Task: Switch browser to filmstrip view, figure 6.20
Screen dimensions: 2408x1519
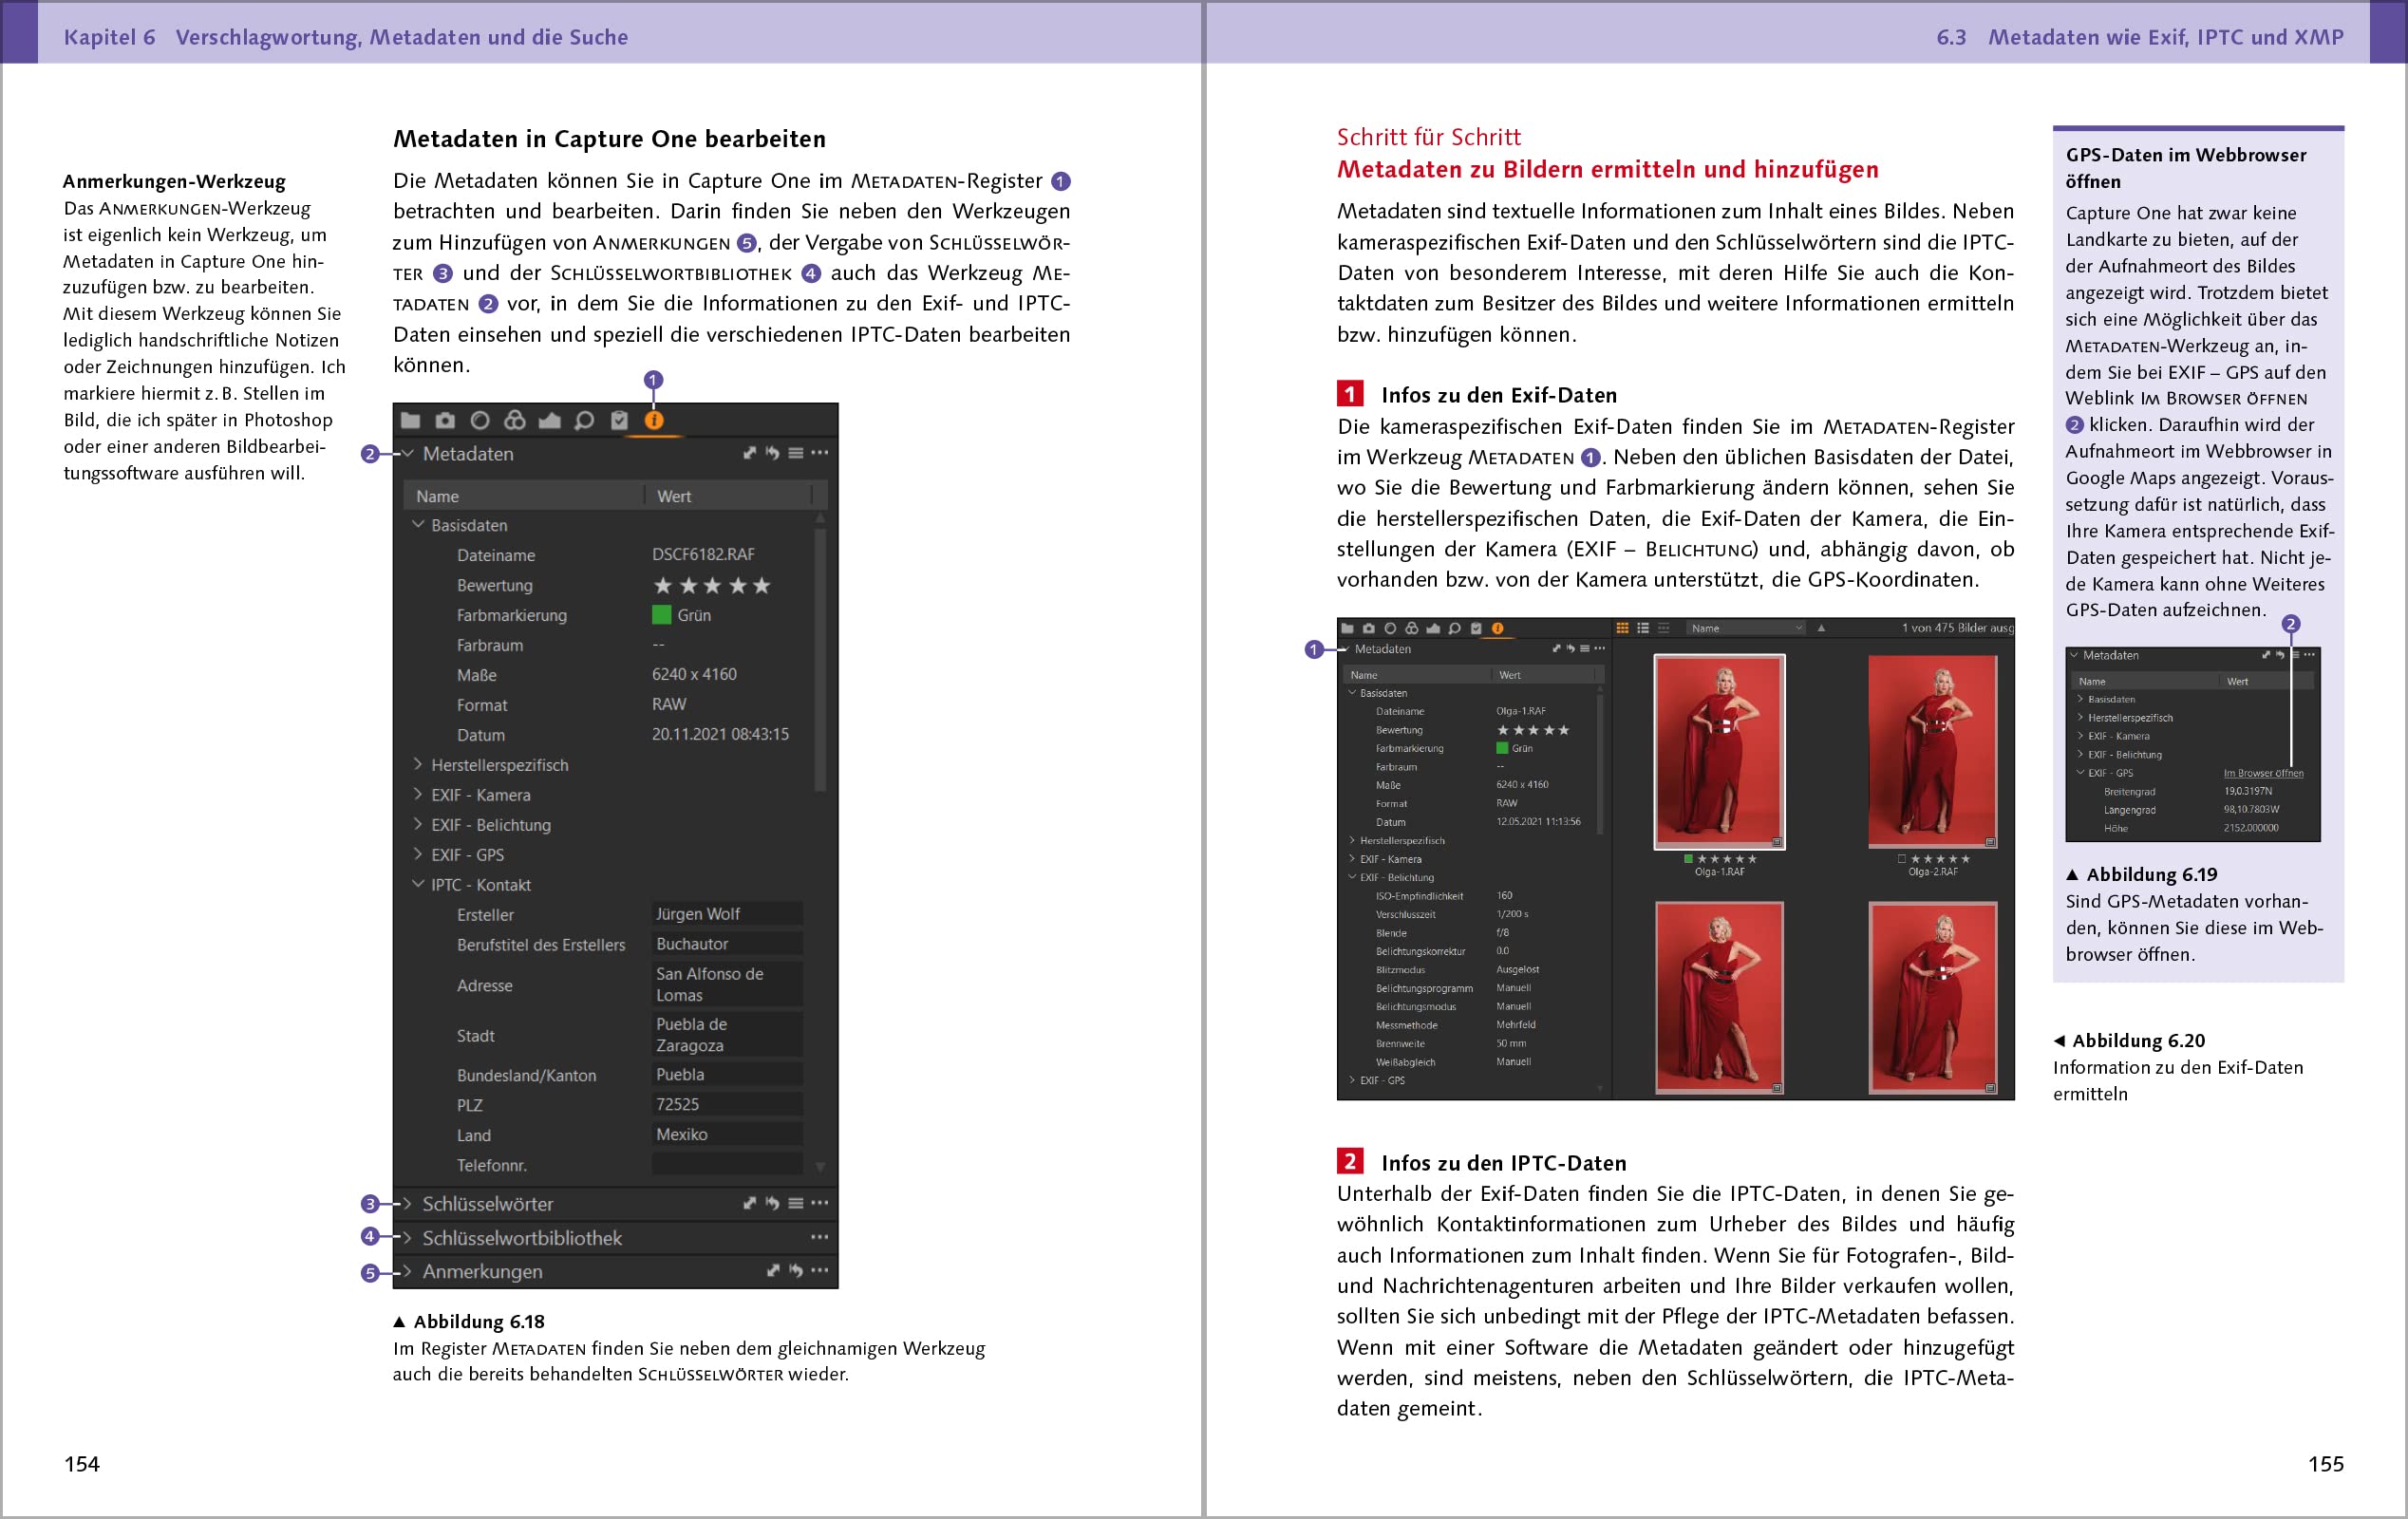Action: (x=1664, y=628)
